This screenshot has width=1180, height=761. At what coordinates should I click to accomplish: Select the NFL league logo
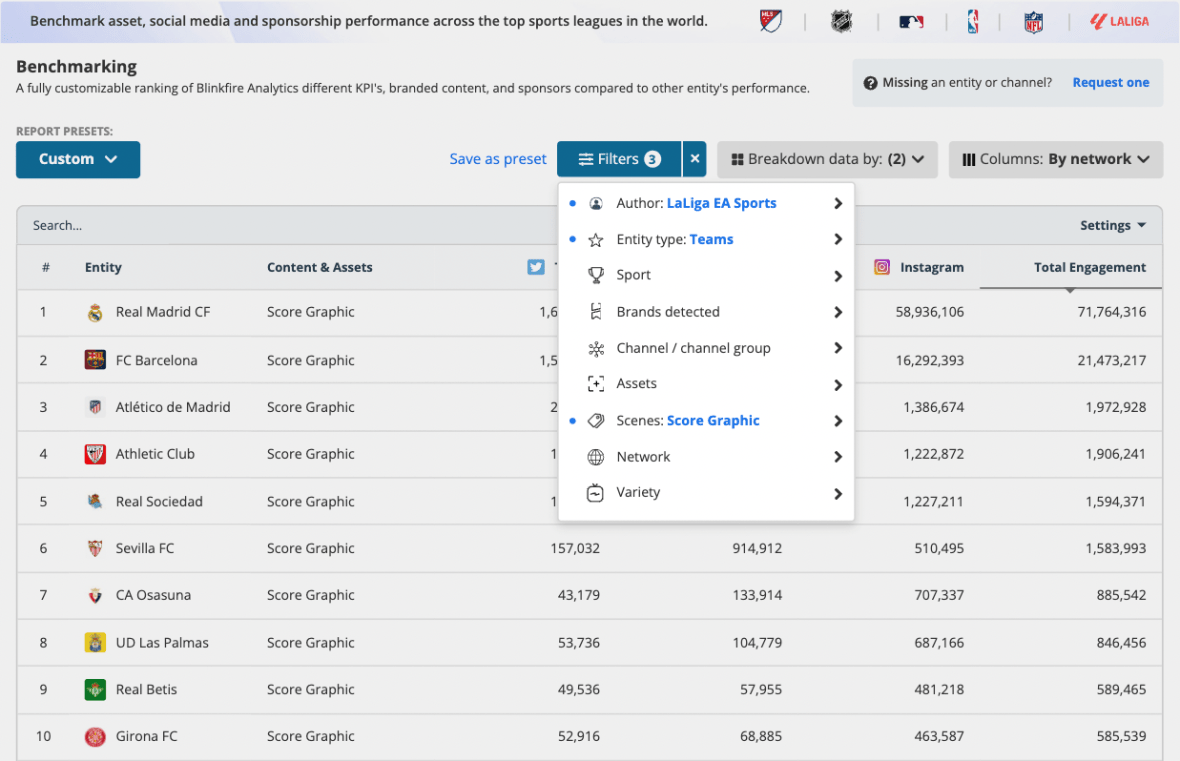point(1033,21)
